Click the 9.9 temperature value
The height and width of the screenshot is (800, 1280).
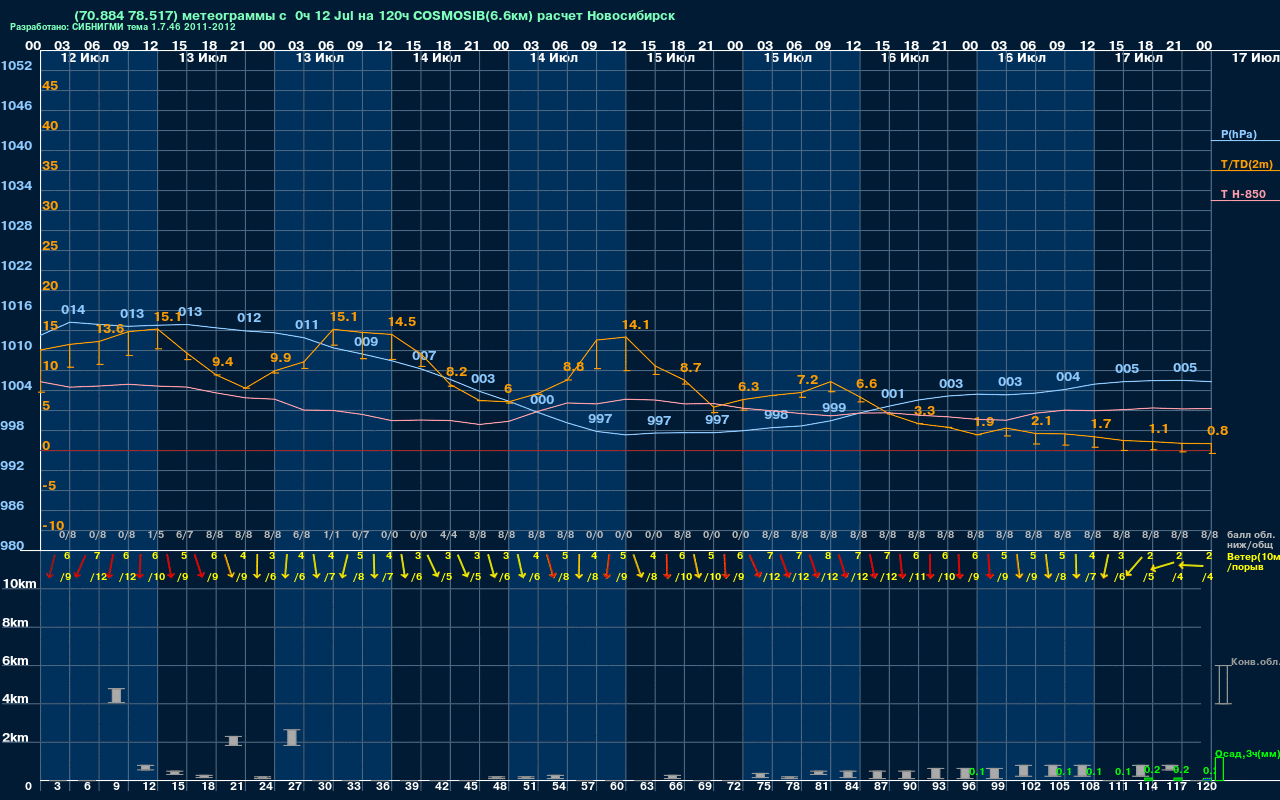coord(281,358)
